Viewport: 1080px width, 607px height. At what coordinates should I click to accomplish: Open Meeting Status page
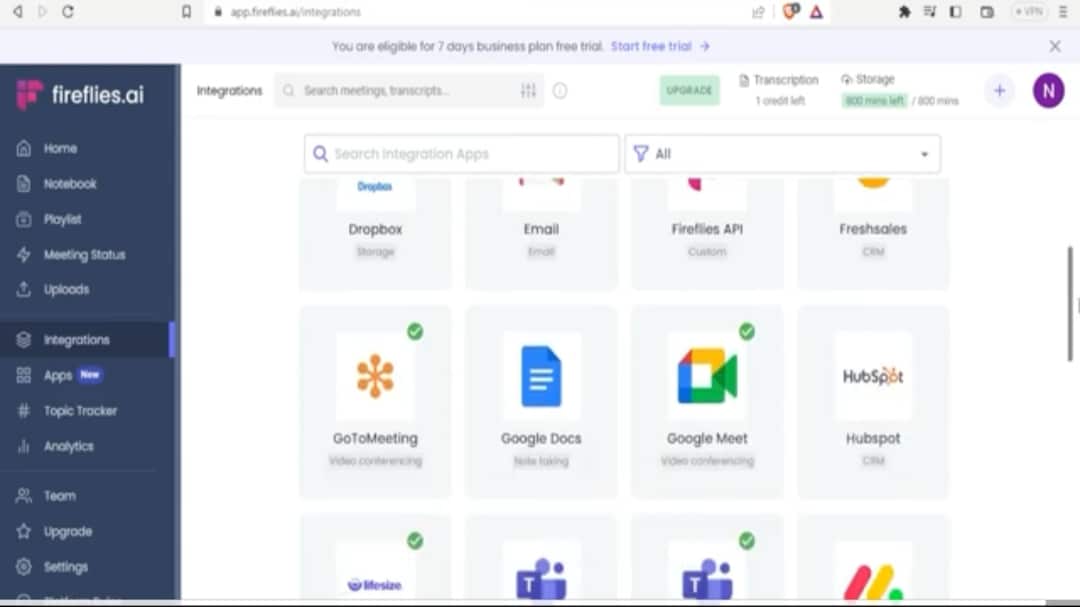84,255
